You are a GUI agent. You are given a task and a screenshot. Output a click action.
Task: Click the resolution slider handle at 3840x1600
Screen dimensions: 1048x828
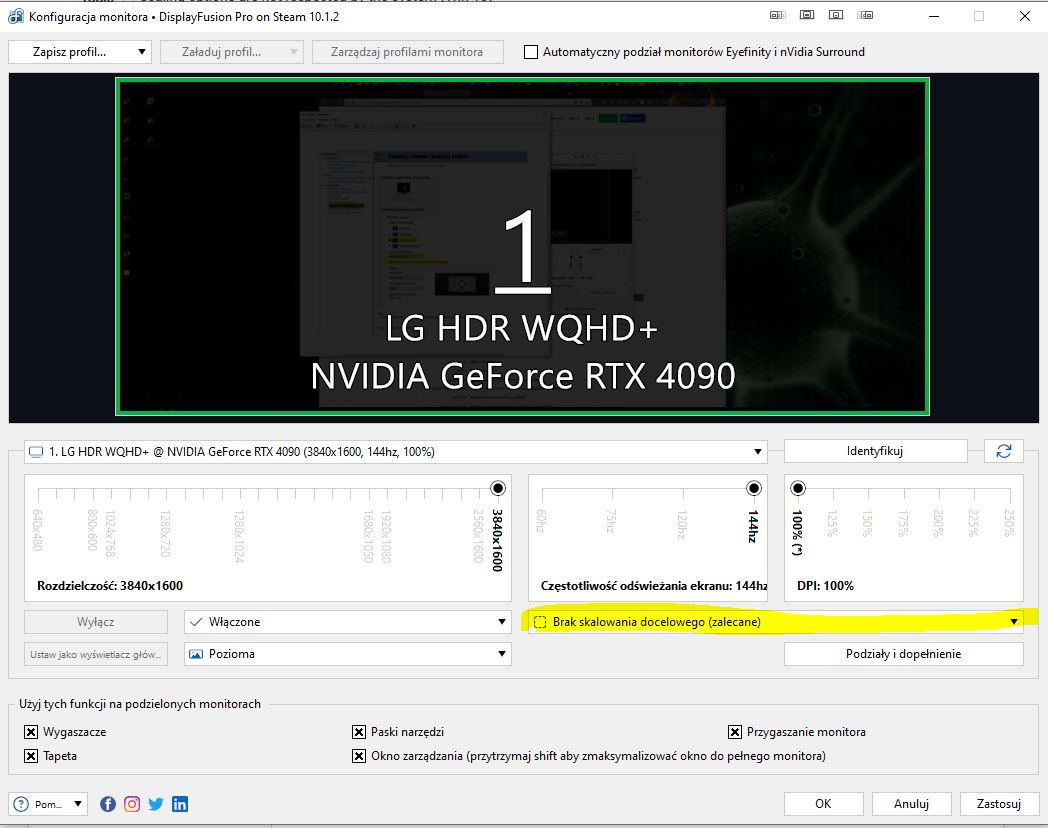click(x=497, y=488)
